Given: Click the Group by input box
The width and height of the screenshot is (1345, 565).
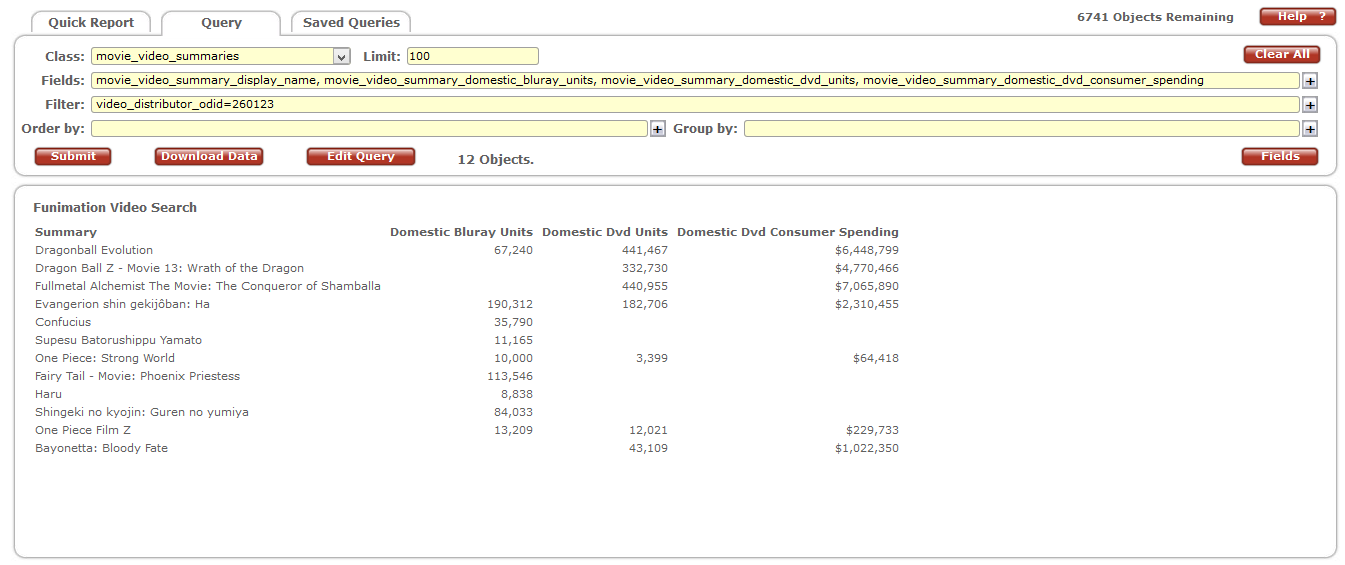Looking at the screenshot, I should 1021,129.
